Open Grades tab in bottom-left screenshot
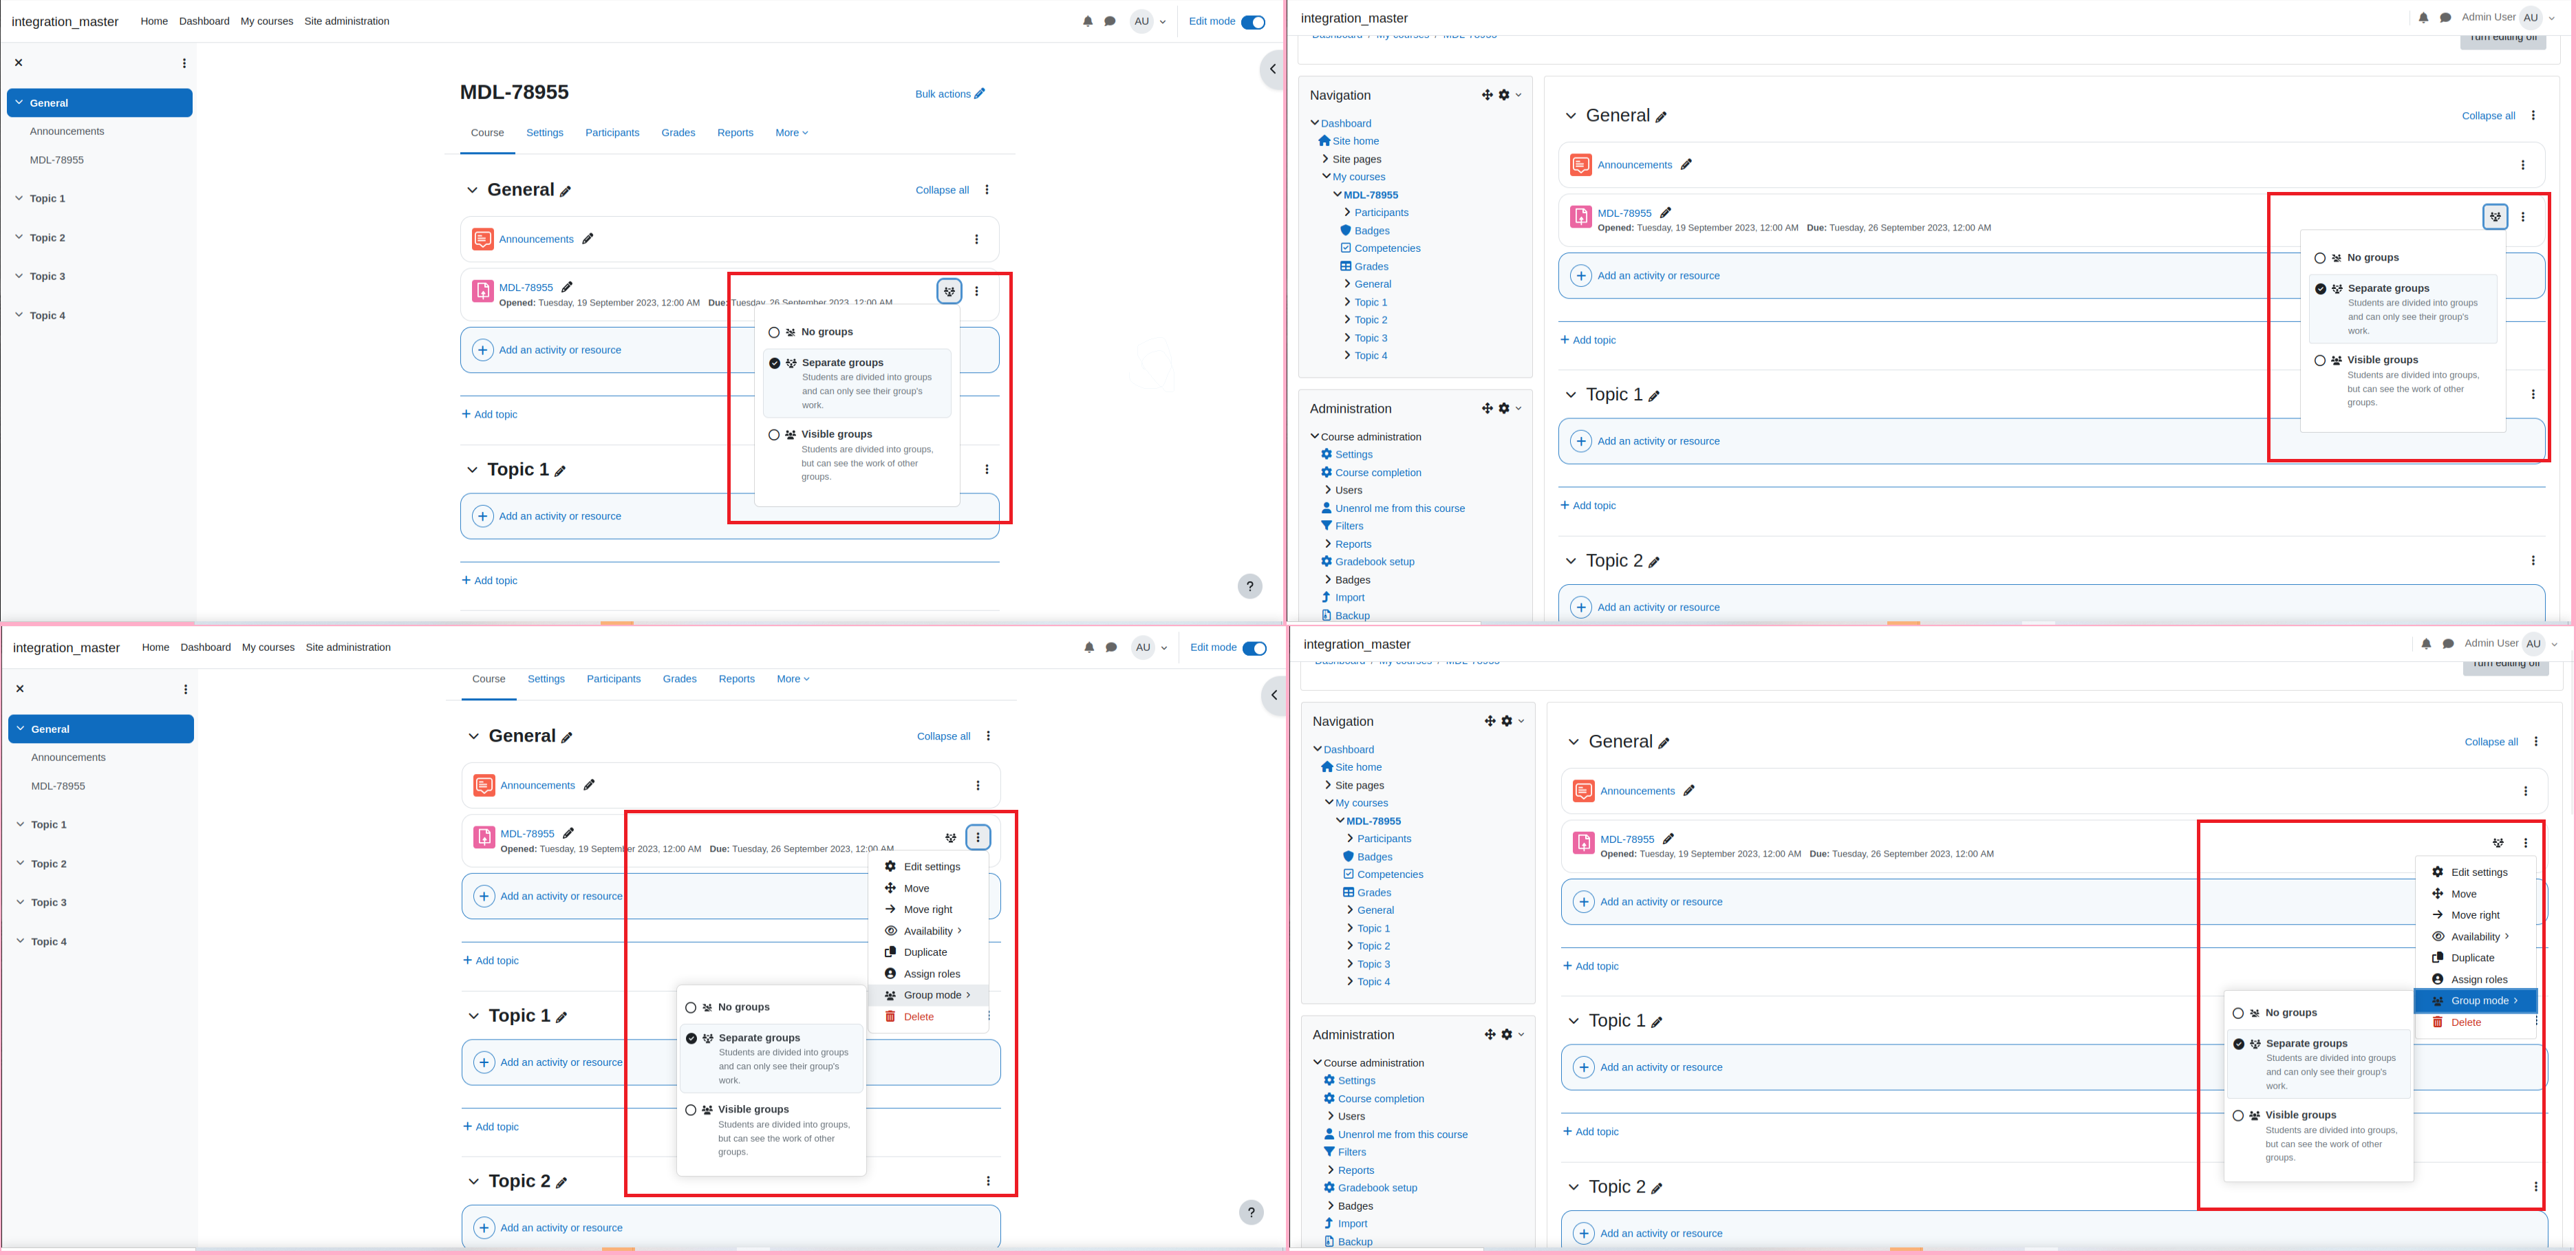The image size is (2576, 1255). 679,679
